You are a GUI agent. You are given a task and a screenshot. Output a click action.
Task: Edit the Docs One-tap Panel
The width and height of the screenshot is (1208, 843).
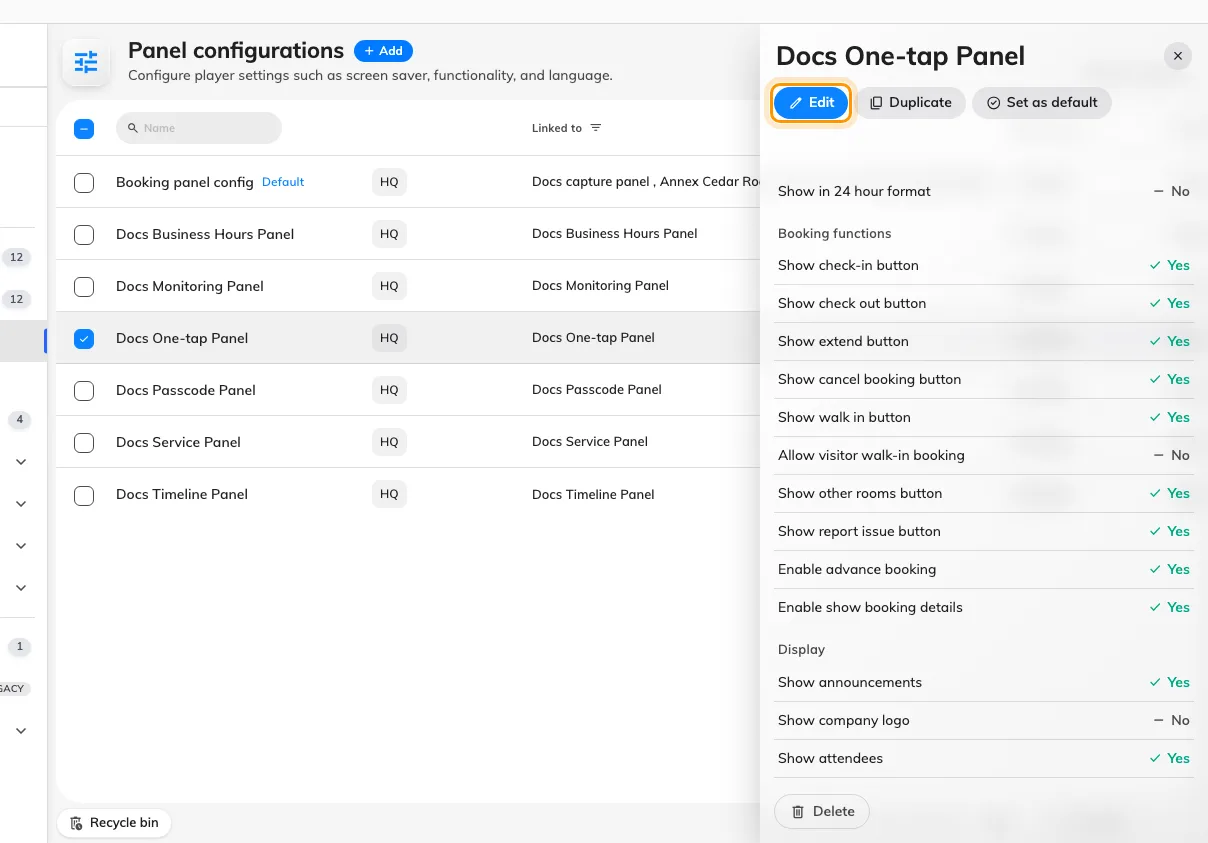(811, 102)
